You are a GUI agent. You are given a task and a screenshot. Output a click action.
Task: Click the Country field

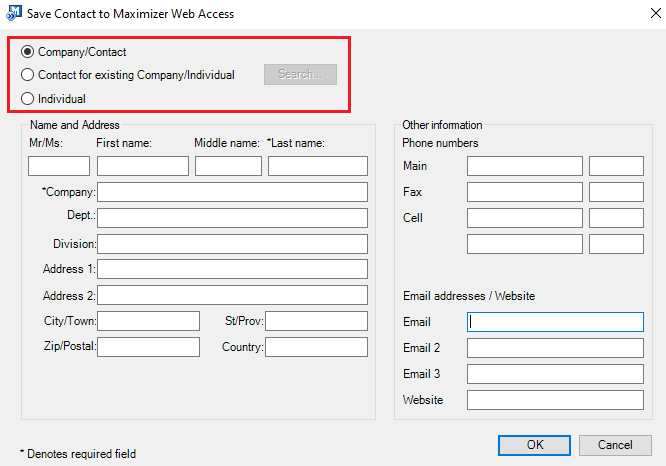coord(316,347)
